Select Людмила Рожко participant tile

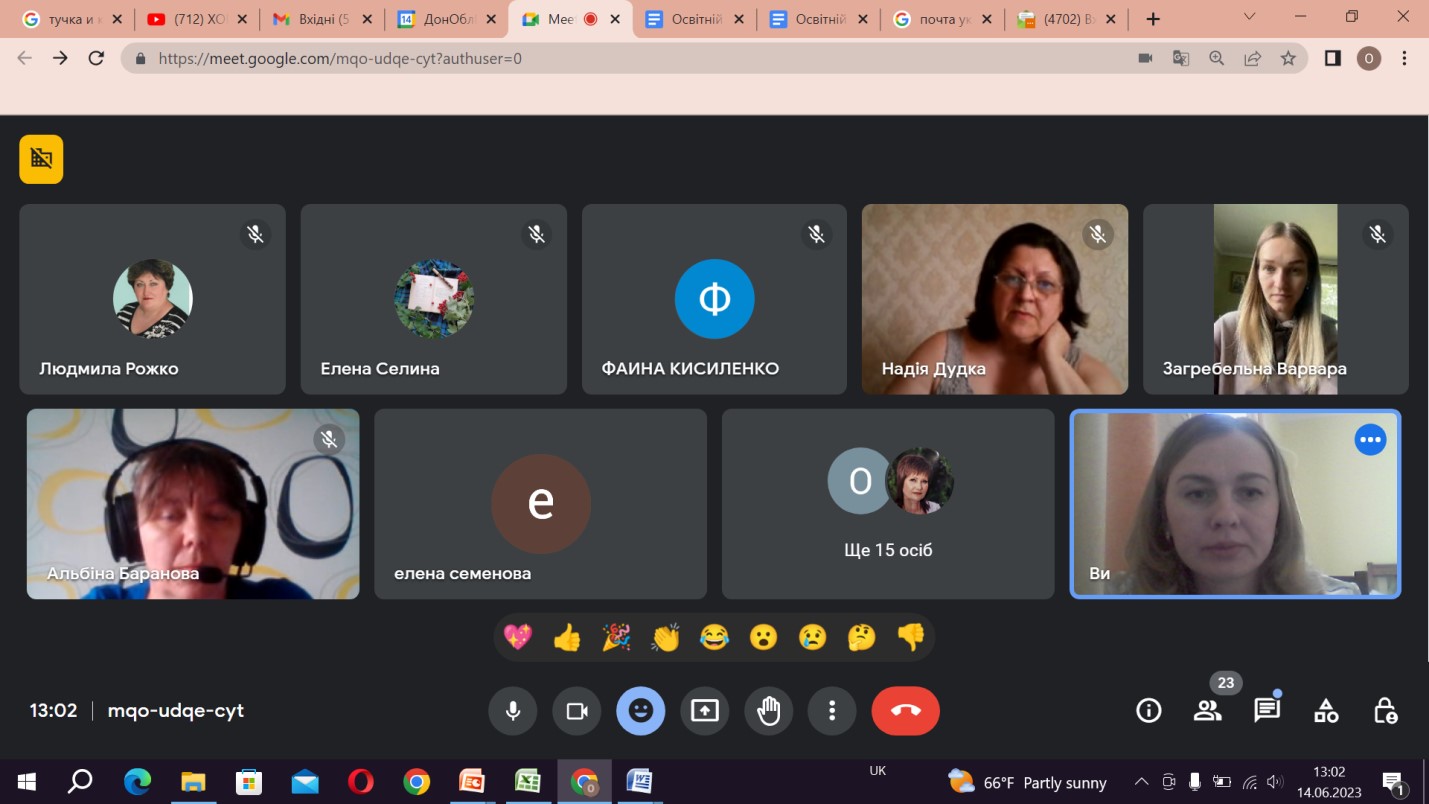coord(152,299)
